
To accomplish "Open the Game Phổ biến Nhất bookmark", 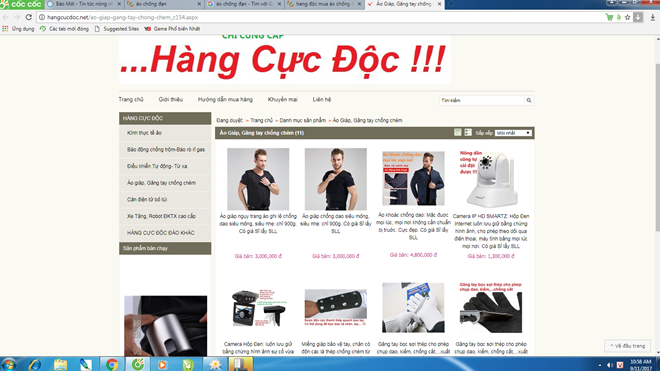I will coord(172,29).
